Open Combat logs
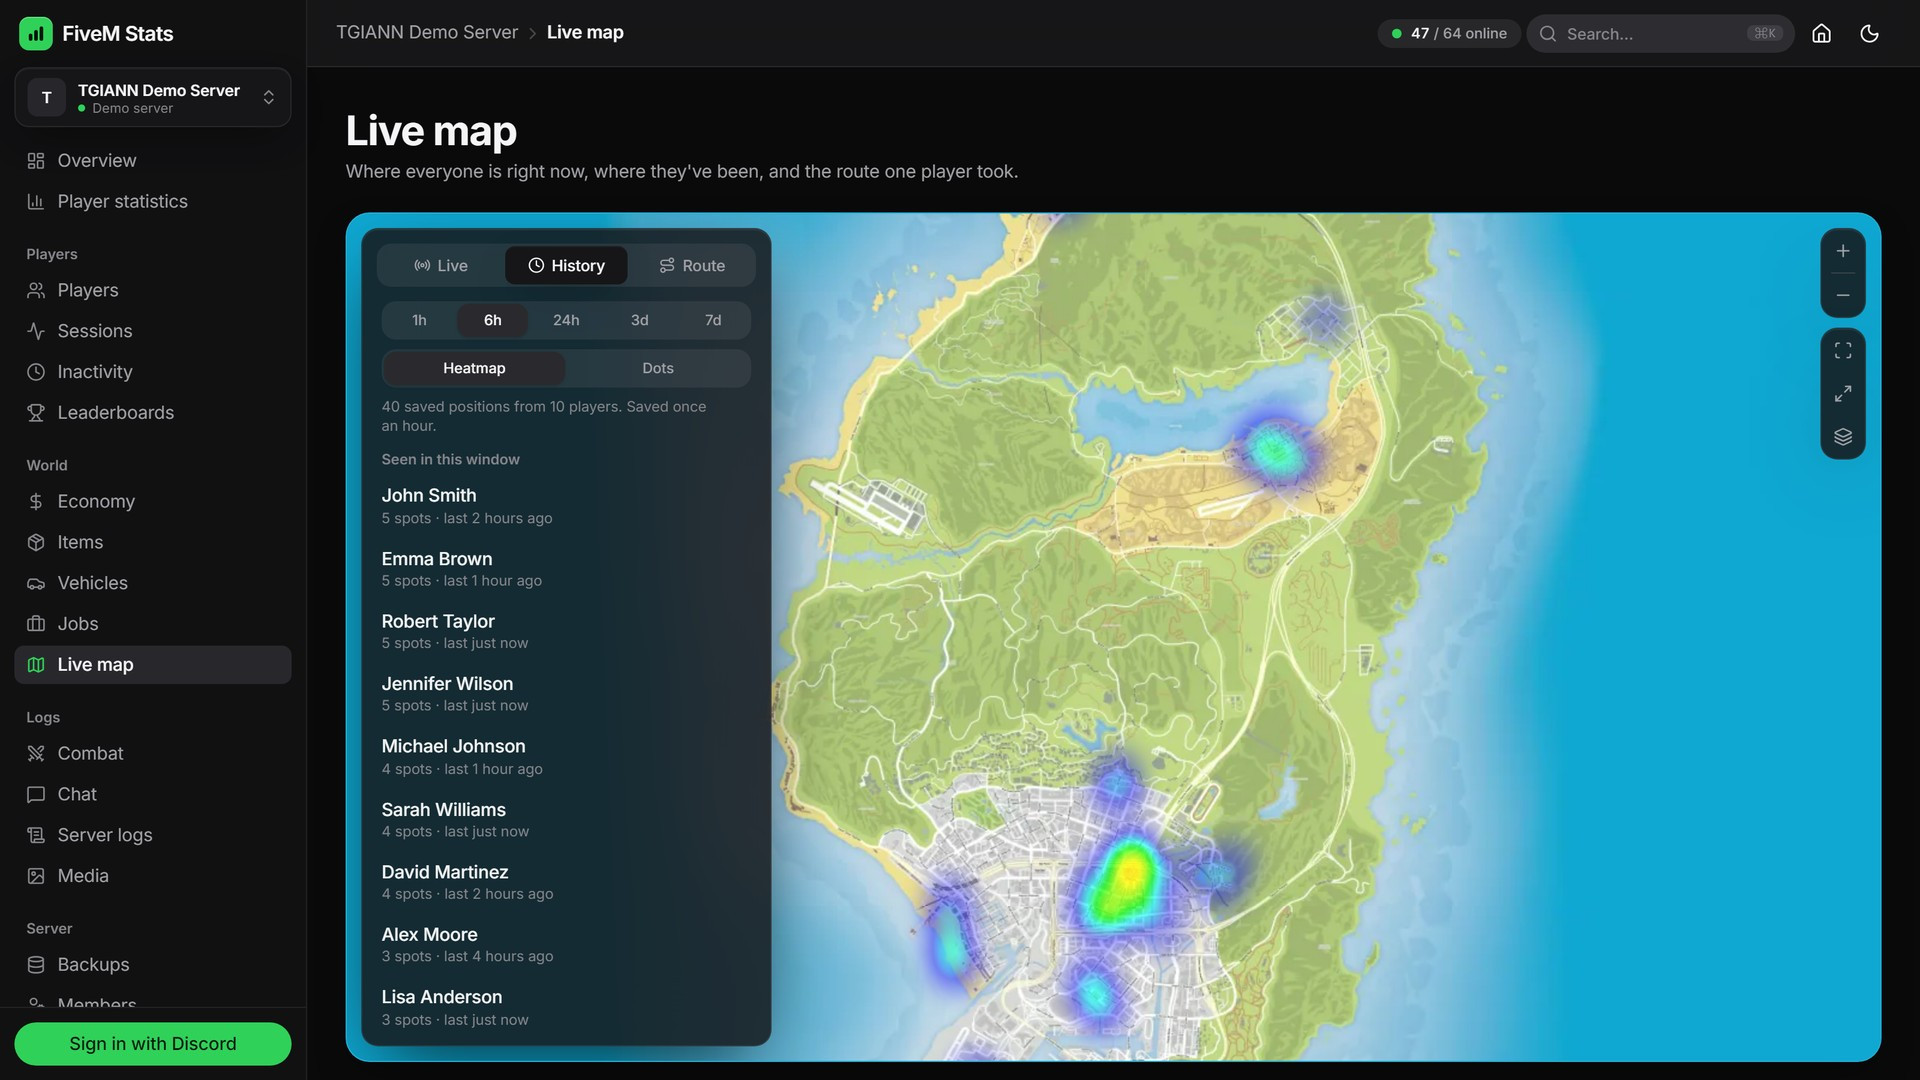 [x=153, y=753]
